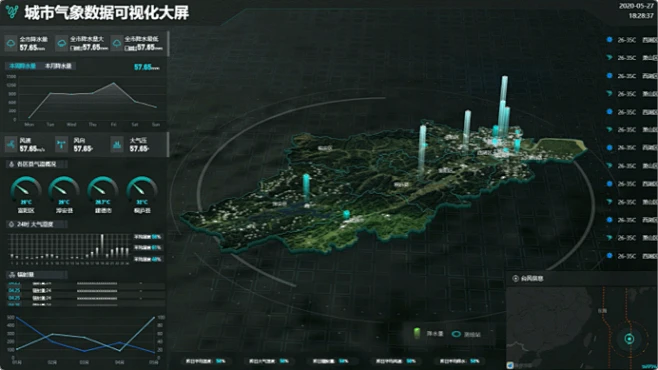Click the typhoon center marker on the mini map

(x=629, y=339)
